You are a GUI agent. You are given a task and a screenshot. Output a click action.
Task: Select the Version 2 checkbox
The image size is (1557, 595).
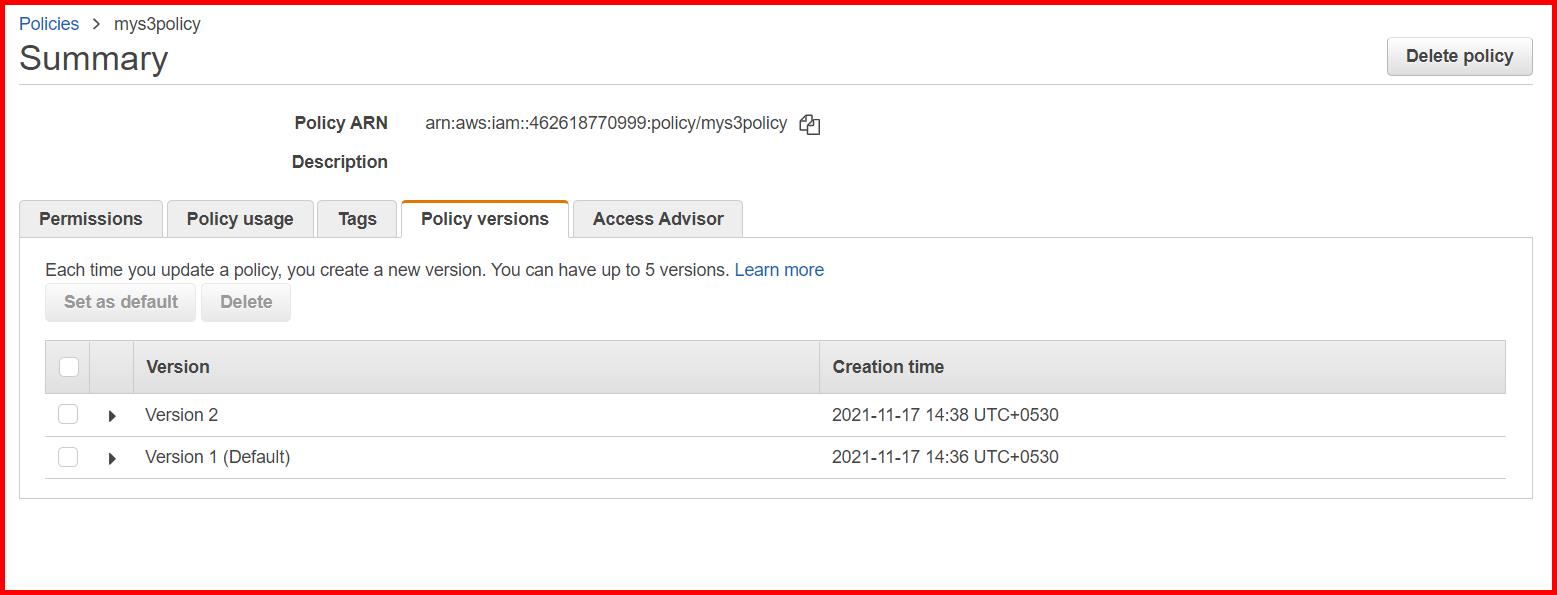tap(68, 414)
